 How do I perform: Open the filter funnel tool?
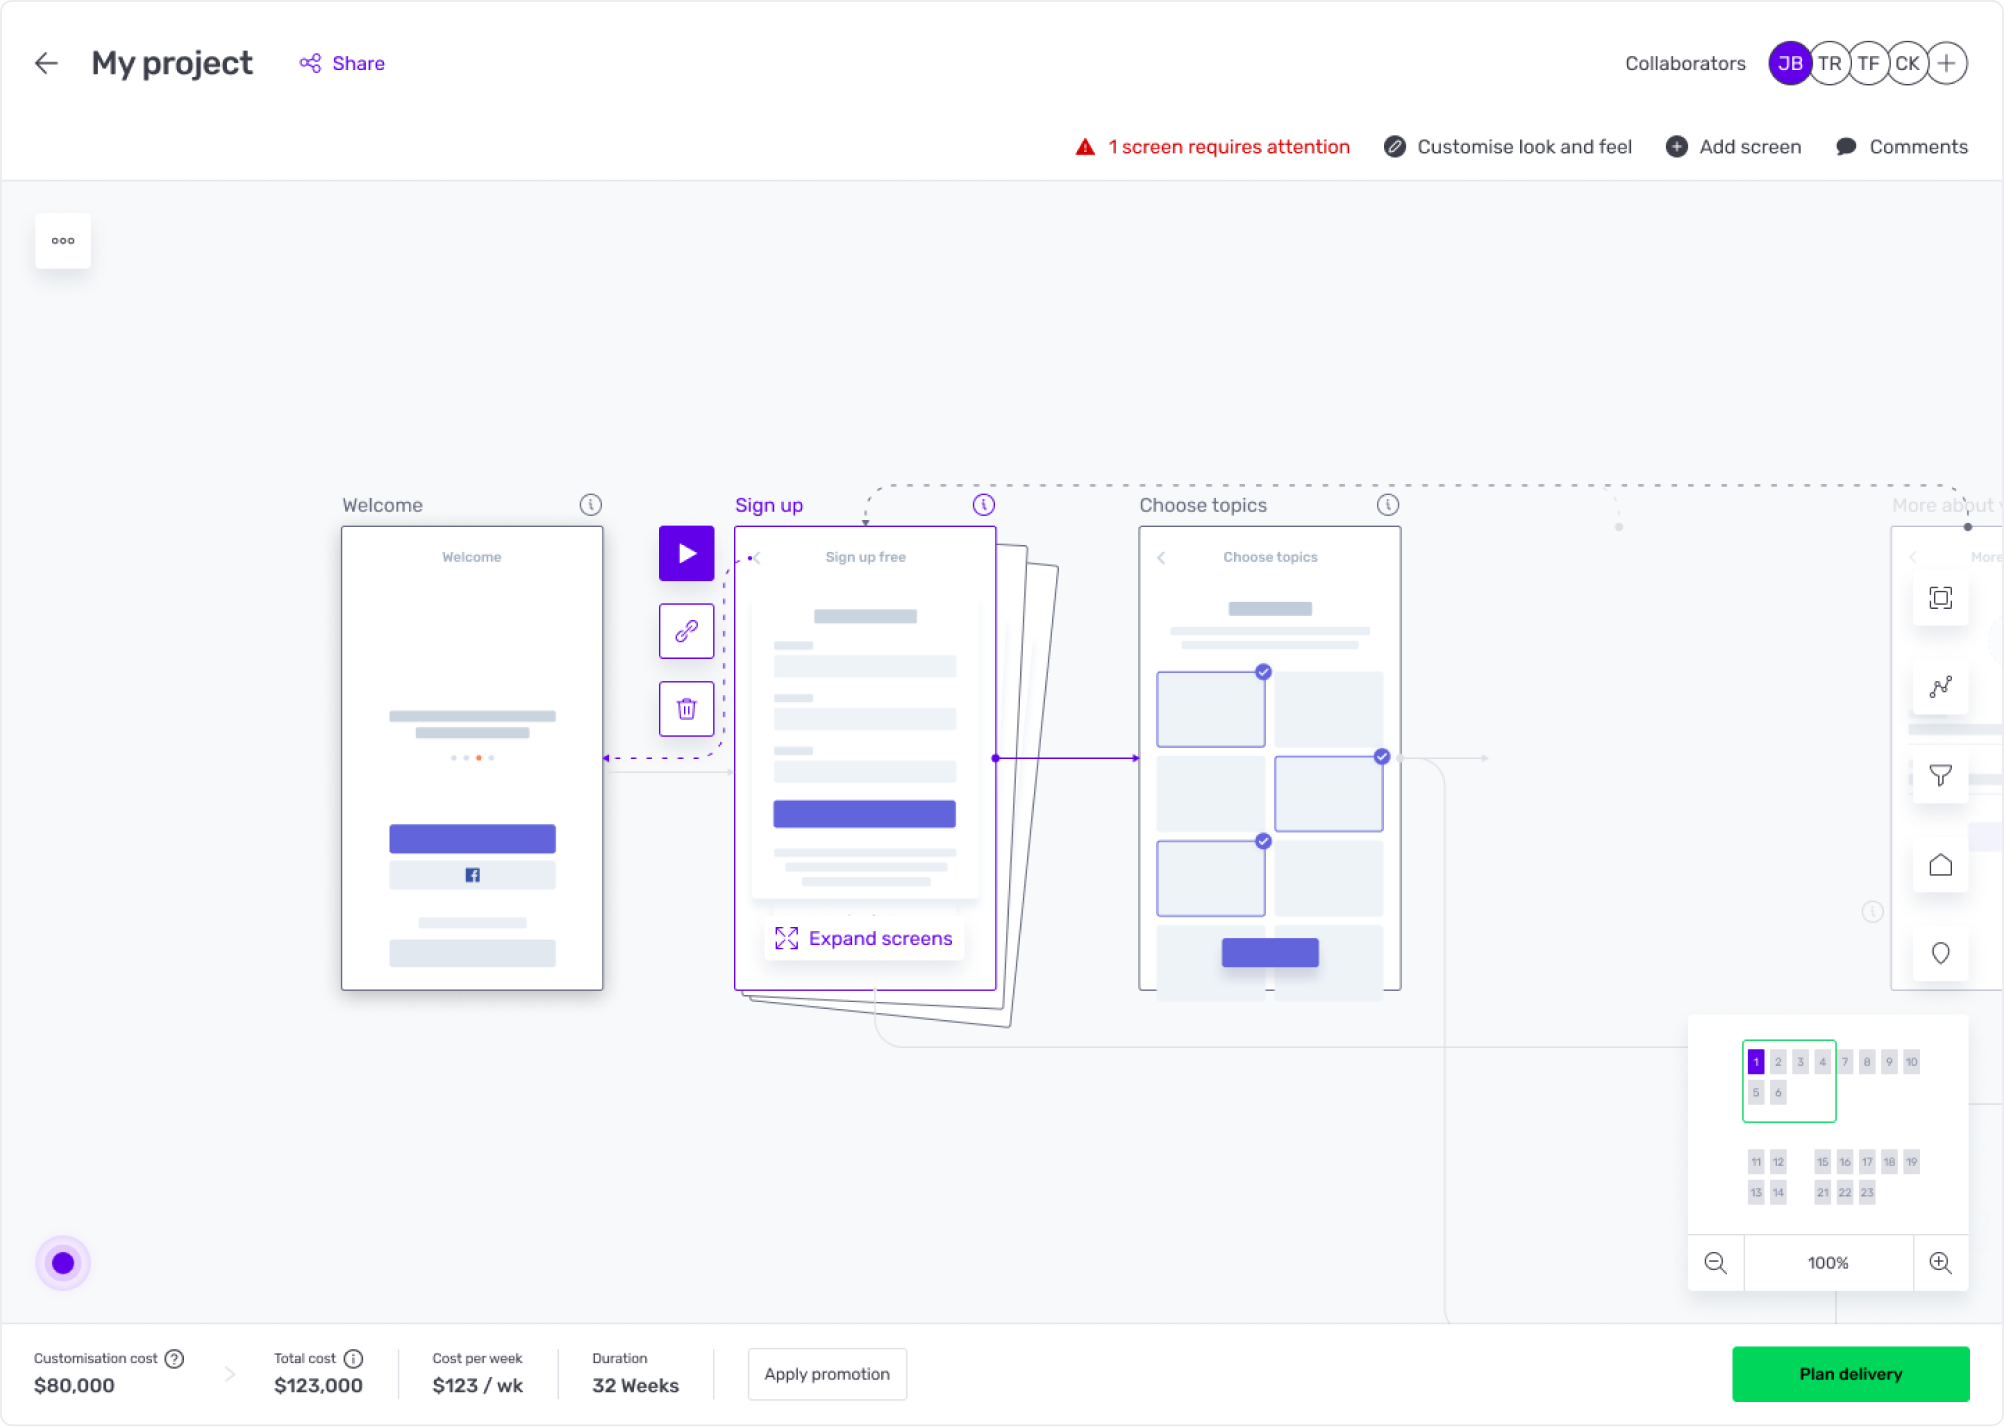(1940, 776)
